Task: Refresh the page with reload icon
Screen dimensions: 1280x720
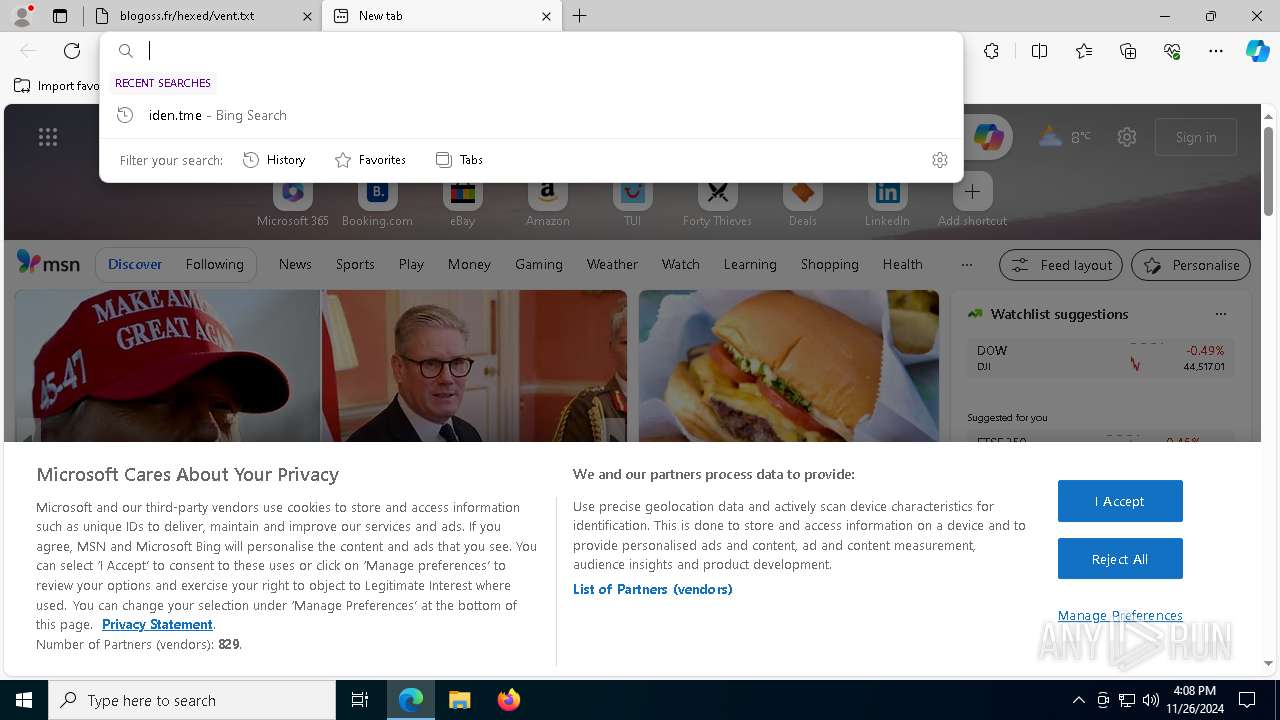Action: coord(72,51)
